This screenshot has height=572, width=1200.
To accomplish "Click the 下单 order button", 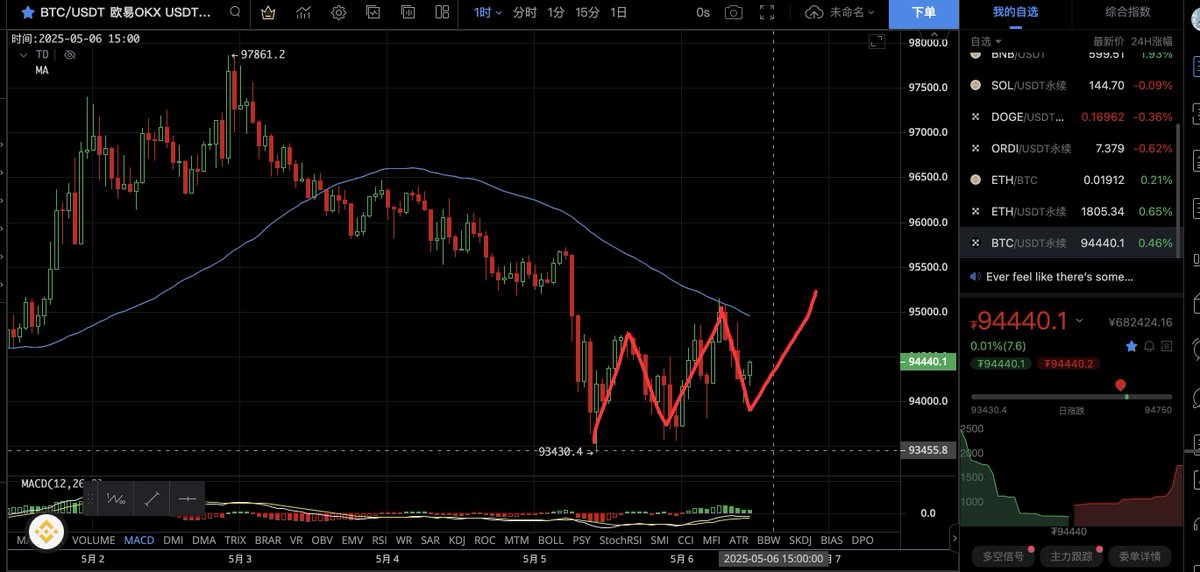I will 924,13.
